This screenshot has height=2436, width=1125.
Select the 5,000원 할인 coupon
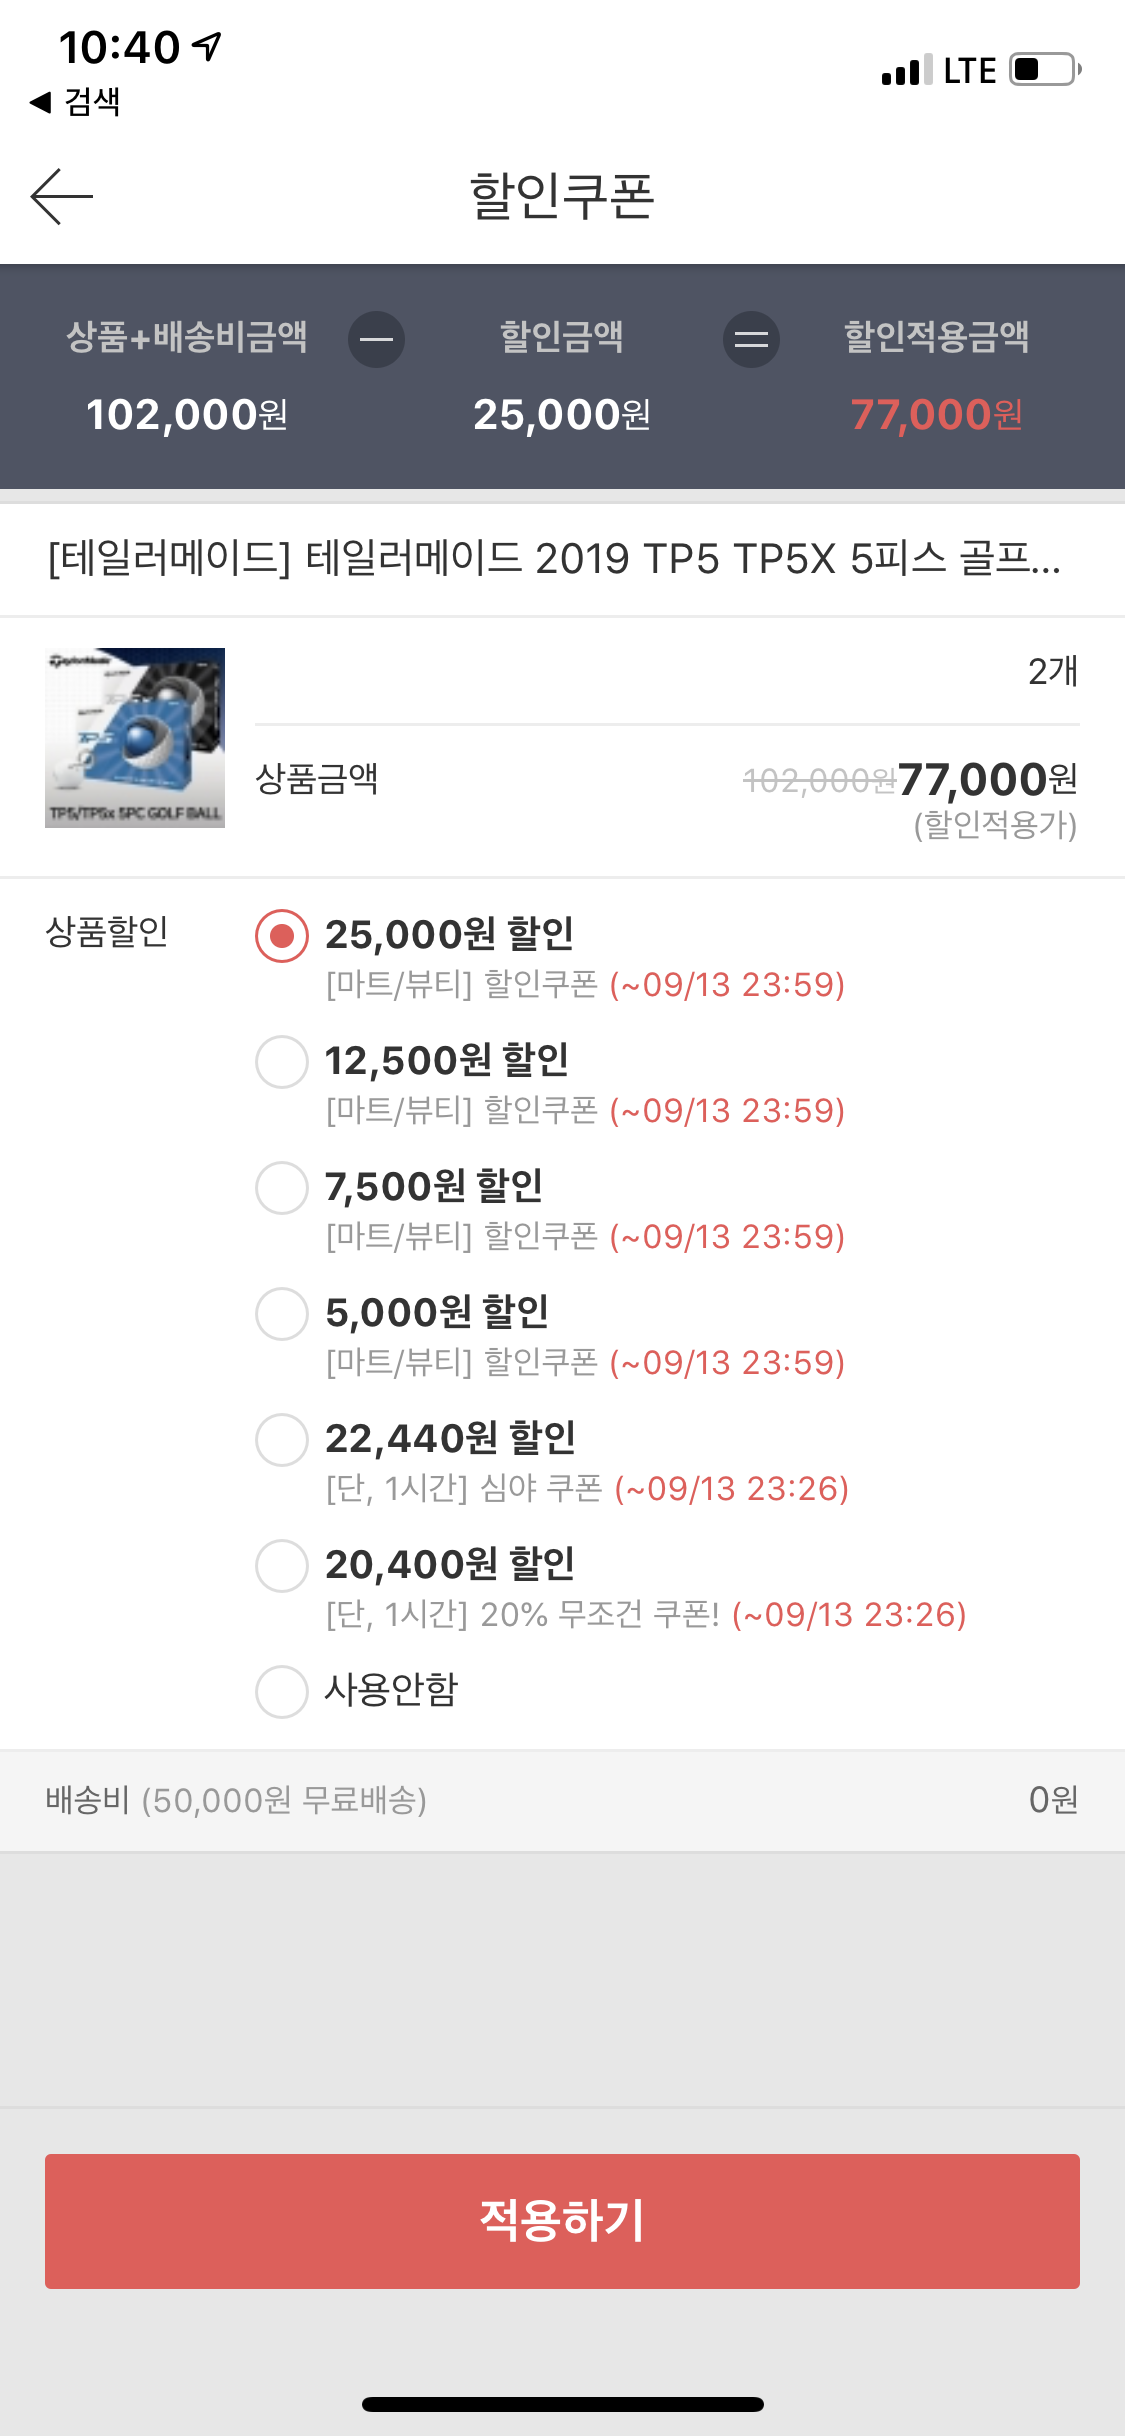pos(282,1314)
